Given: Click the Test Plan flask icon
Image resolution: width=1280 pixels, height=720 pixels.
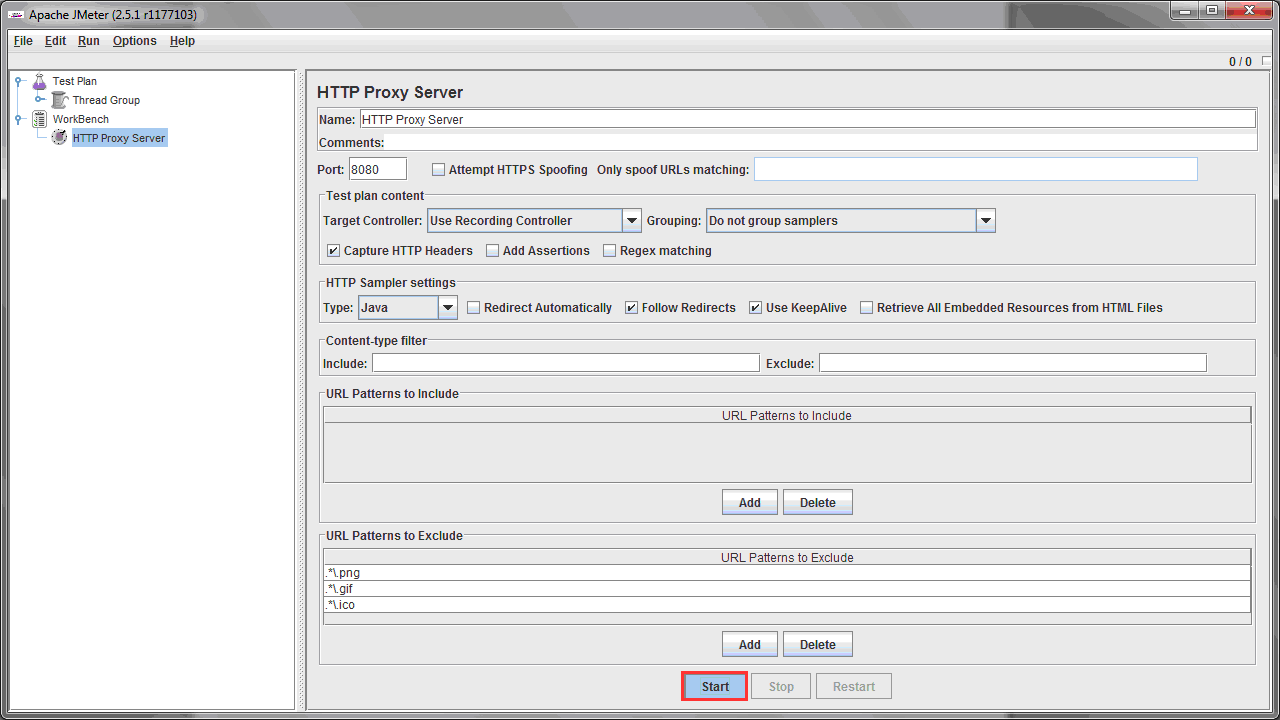Looking at the screenshot, I should pyautogui.click(x=39, y=81).
